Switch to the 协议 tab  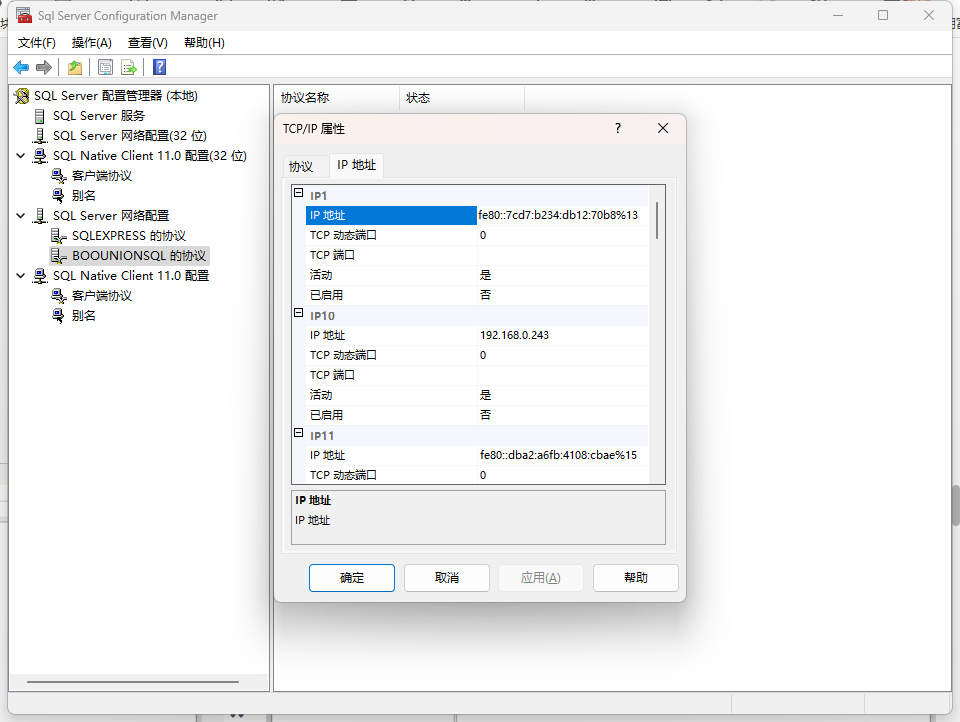[301, 167]
